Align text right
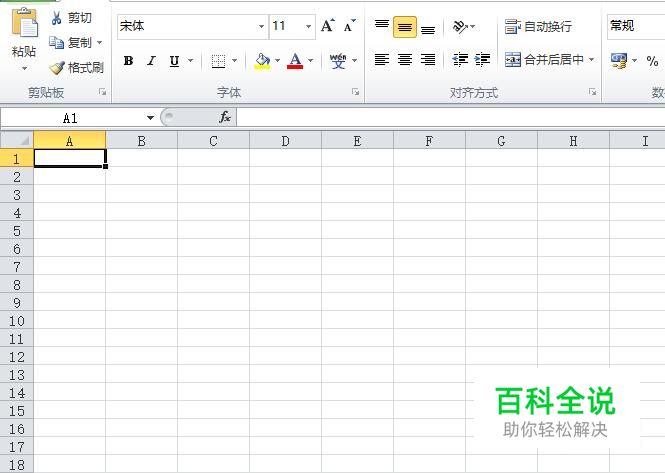 [428, 60]
